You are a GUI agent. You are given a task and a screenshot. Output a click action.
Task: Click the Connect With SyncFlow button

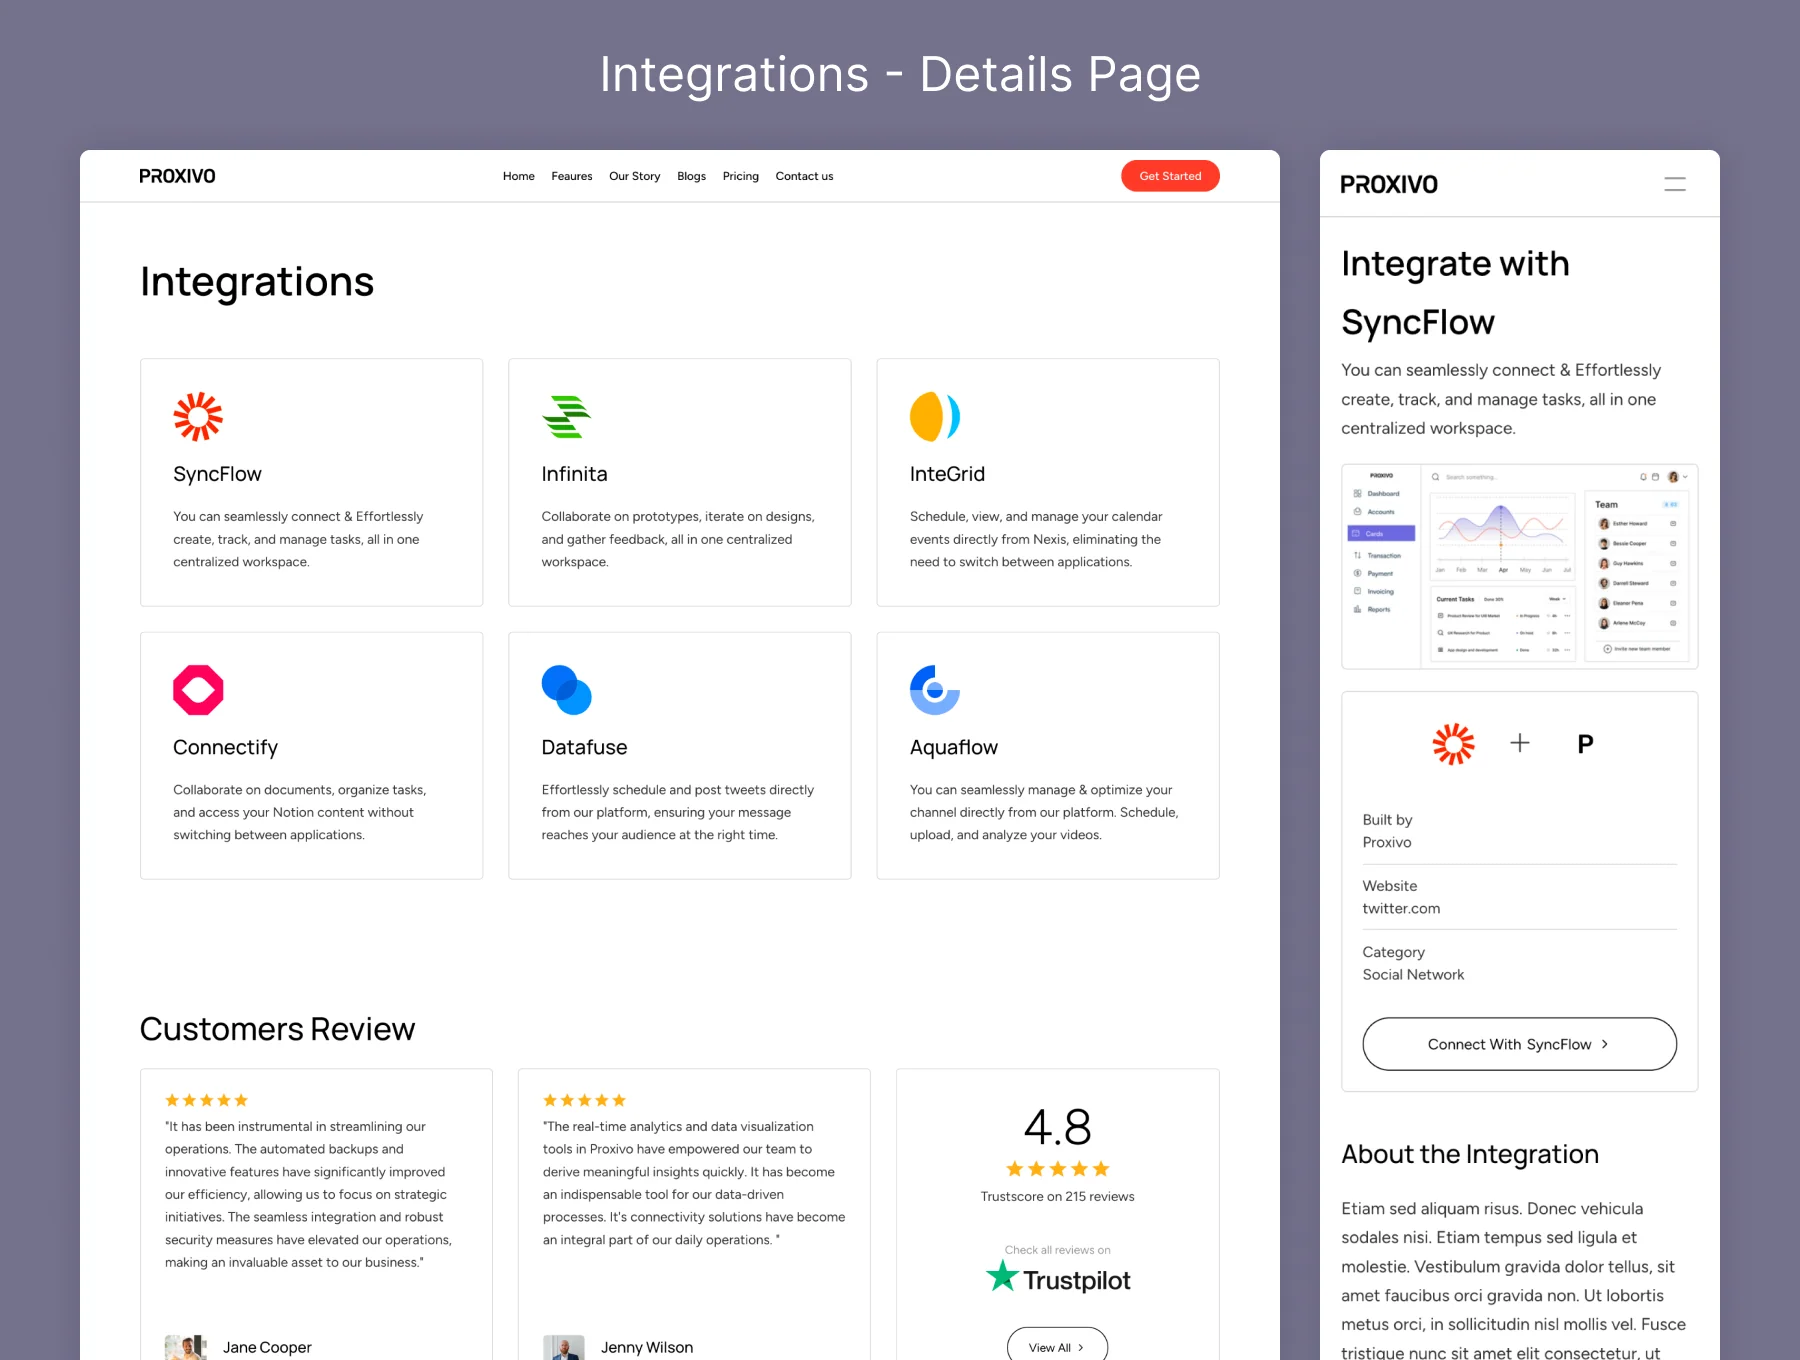point(1519,1044)
